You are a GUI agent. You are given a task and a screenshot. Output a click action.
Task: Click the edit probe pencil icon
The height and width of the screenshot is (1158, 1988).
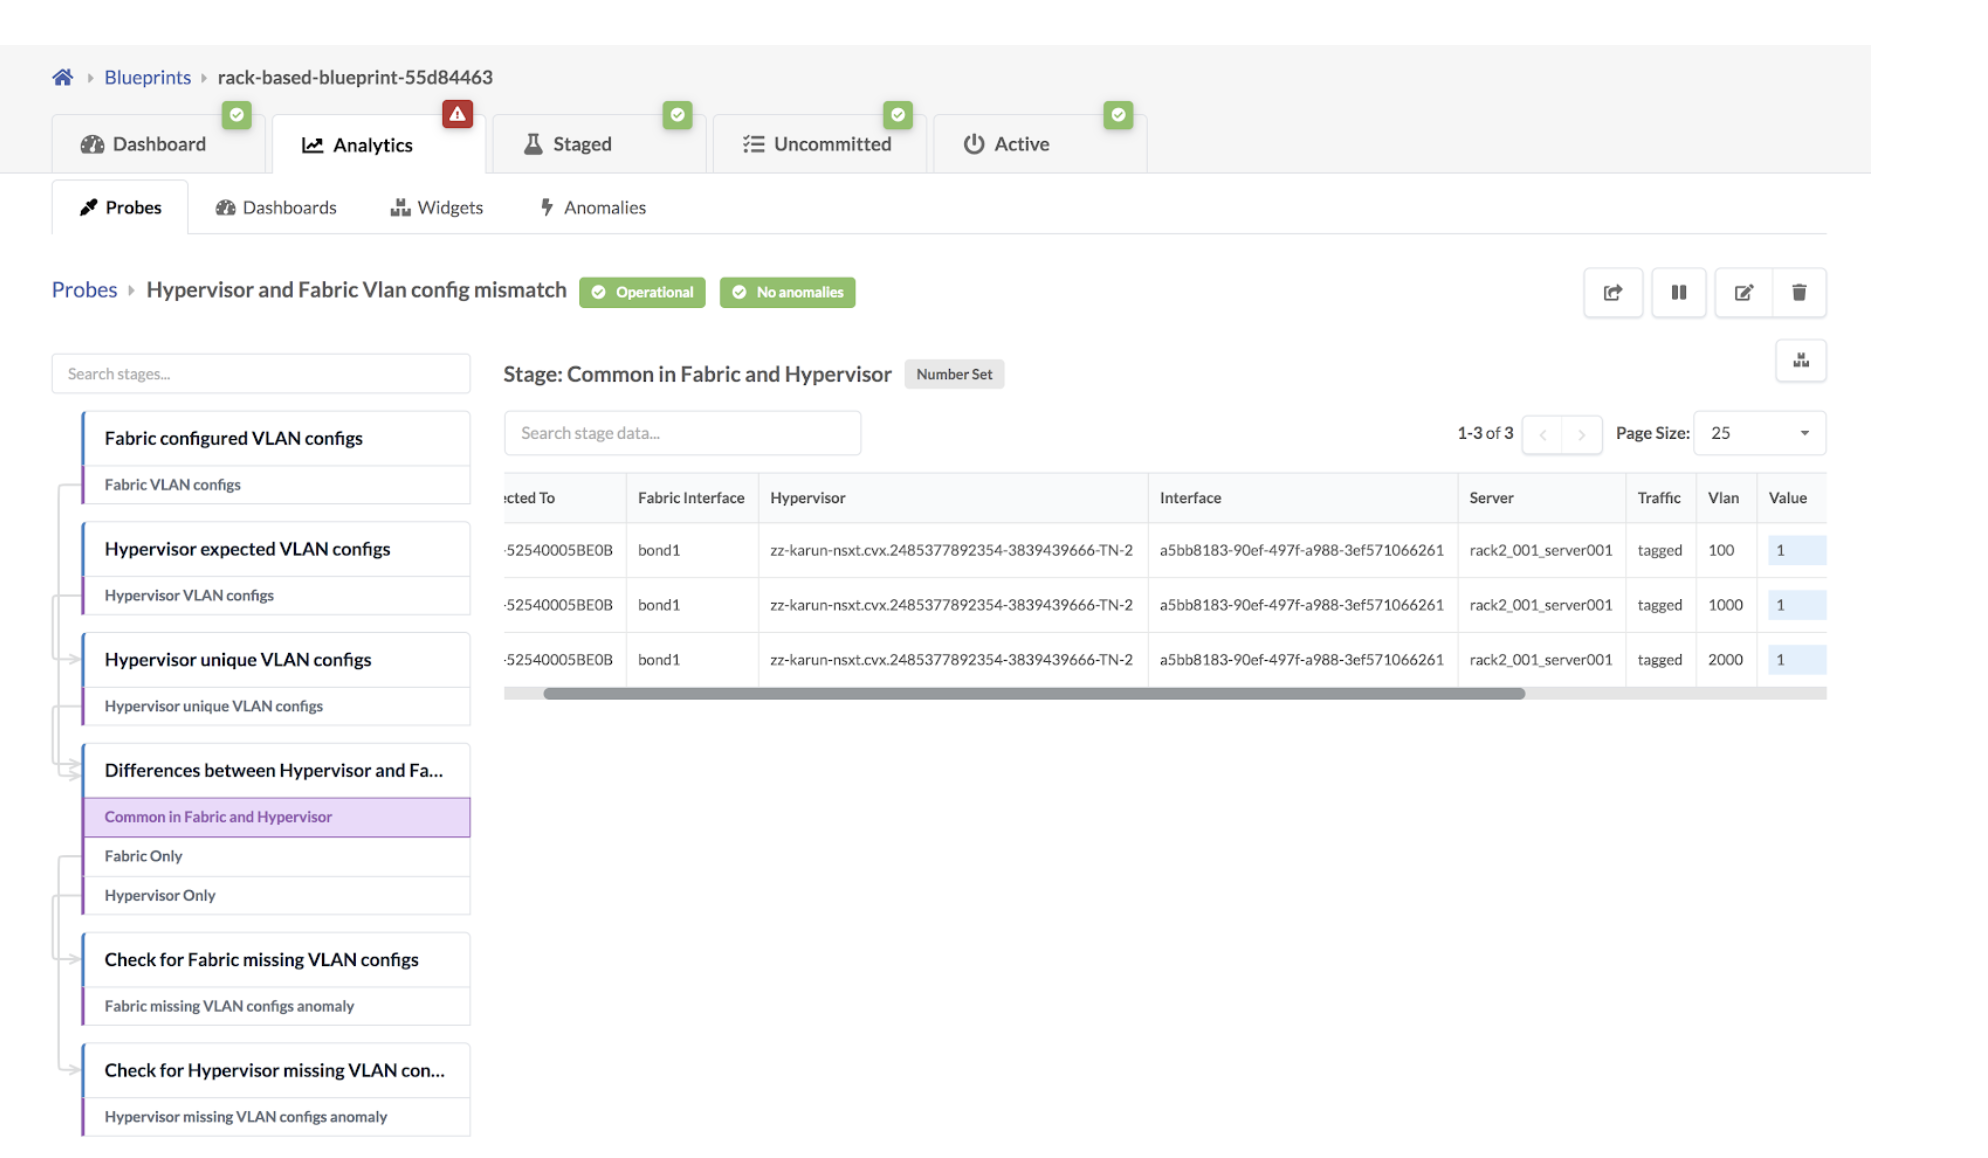pyautogui.click(x=1743, y=292)
